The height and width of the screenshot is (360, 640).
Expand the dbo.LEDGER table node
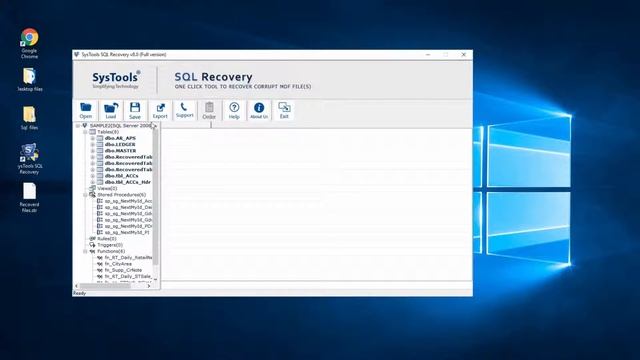[x=93, y=144]
